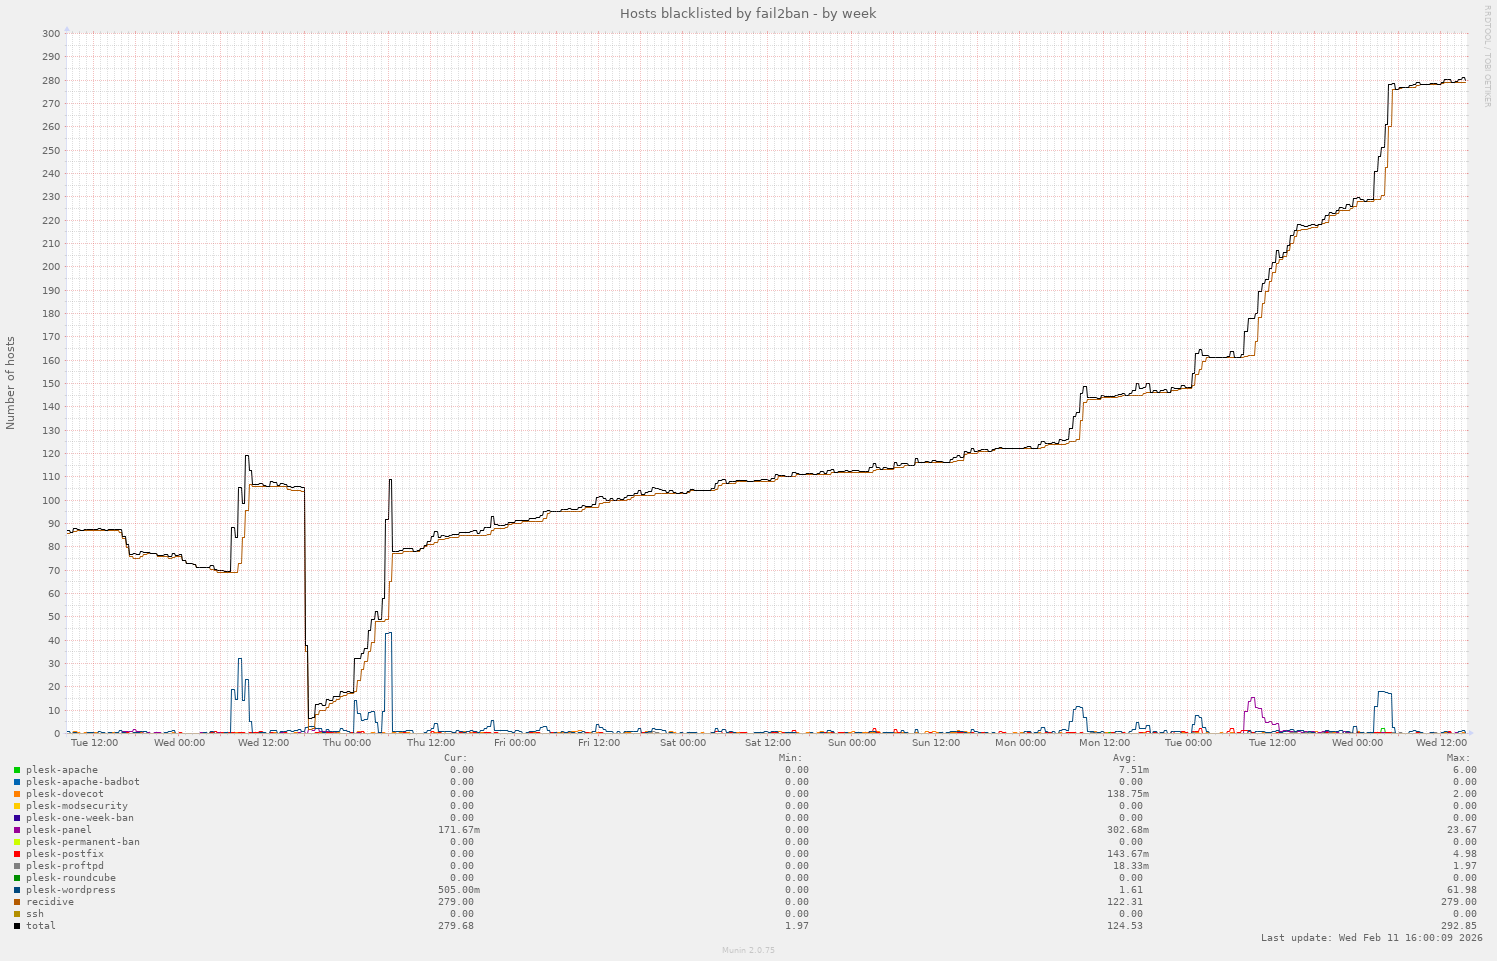This screenshot has width=1497, height=961.
Task: Click the plesk-wordpress legend color square
Action: point(17,890)
